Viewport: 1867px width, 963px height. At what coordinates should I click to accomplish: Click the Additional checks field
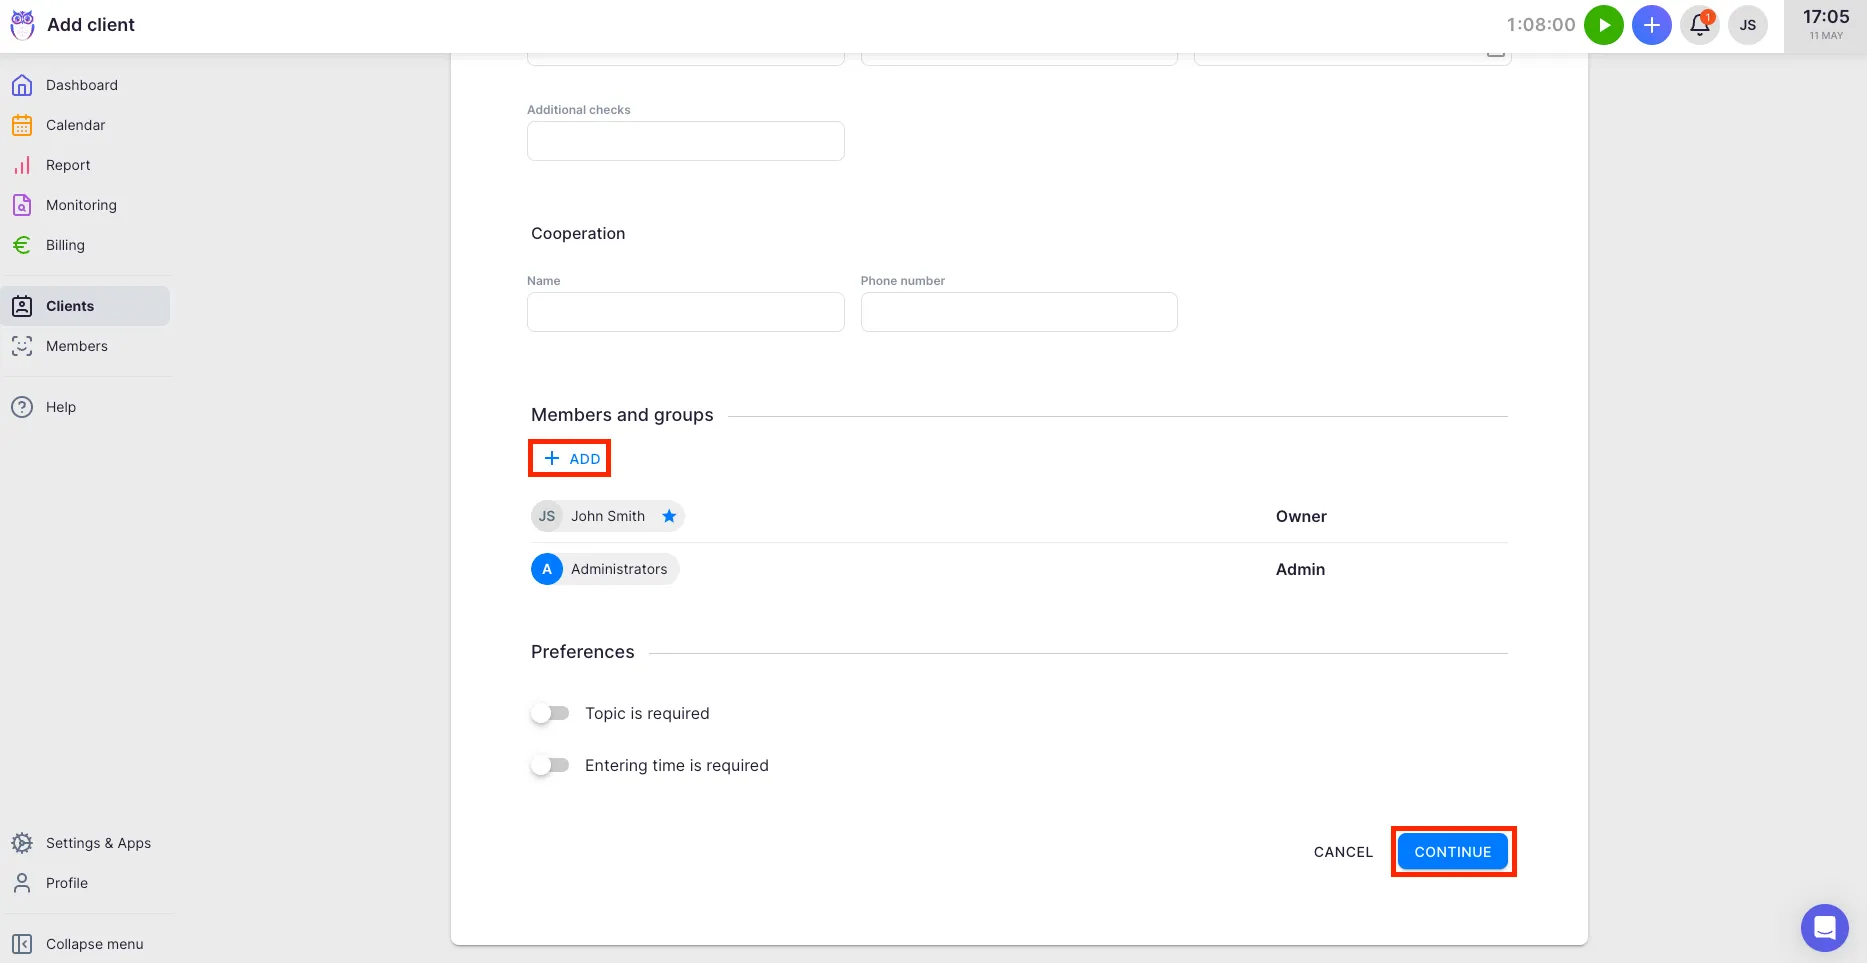click(685, 141)
